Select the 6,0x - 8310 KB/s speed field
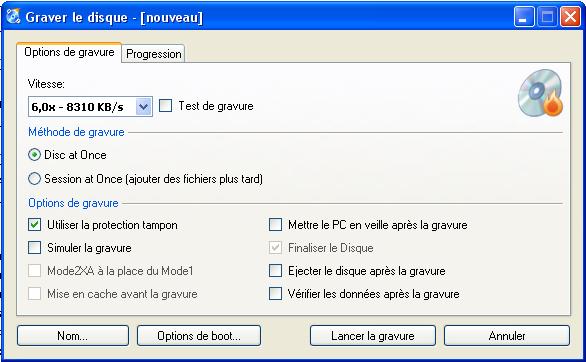The image size is (586, 362). [x=90, y=107]
